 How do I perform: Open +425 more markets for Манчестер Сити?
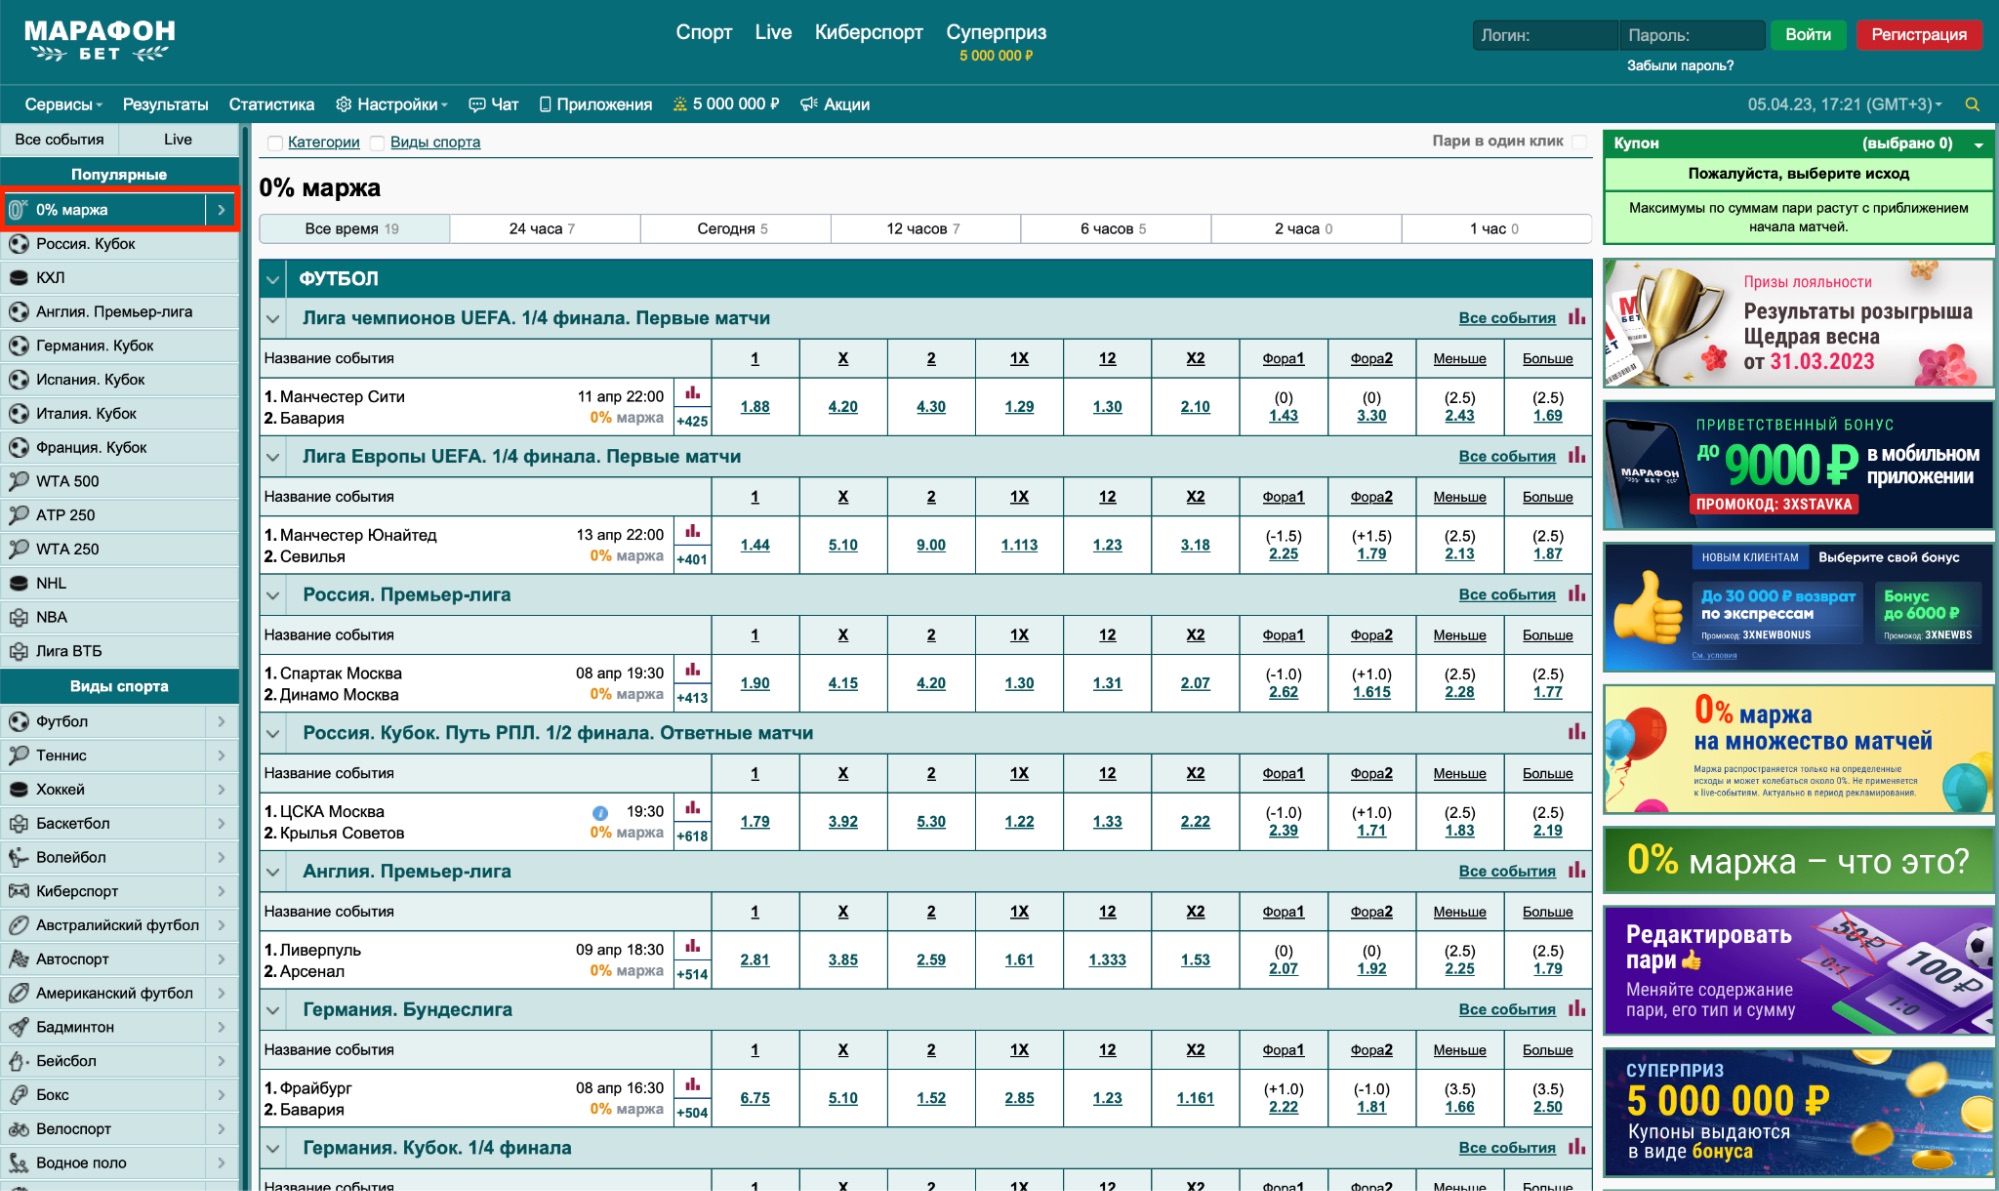pyautogui.click(x=692, y=421)
